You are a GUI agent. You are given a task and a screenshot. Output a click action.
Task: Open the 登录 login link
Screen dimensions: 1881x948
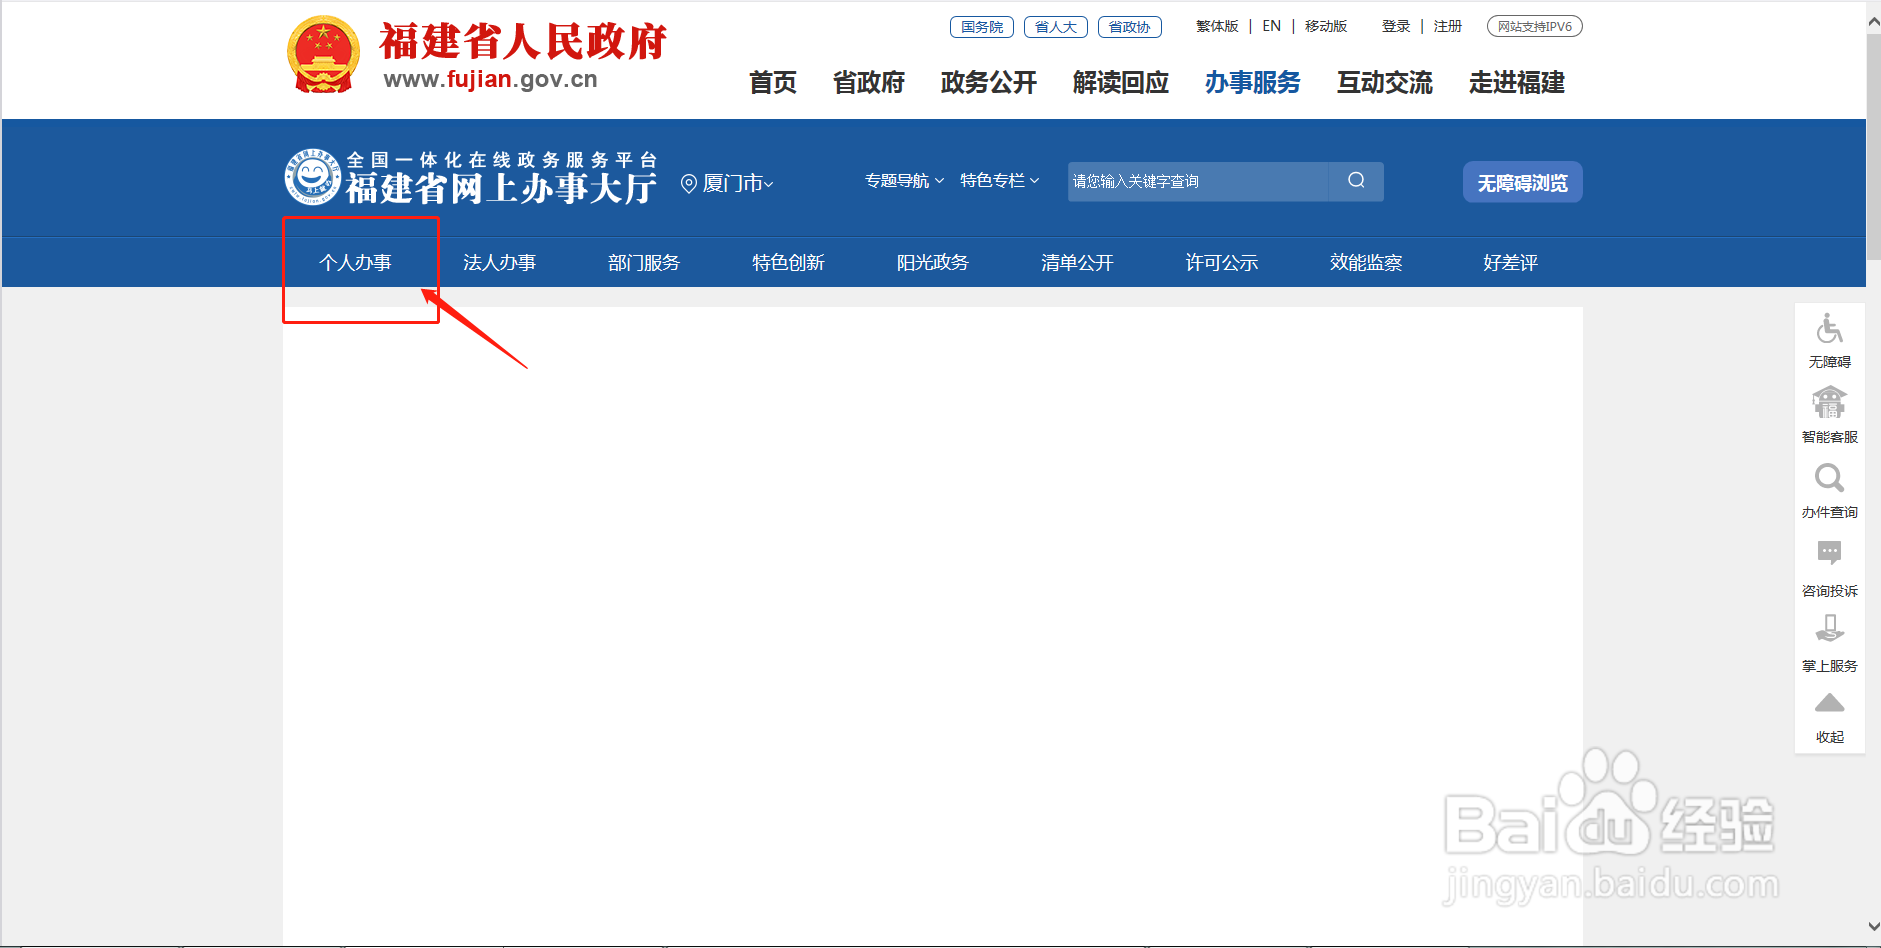tap(1395, 26)
